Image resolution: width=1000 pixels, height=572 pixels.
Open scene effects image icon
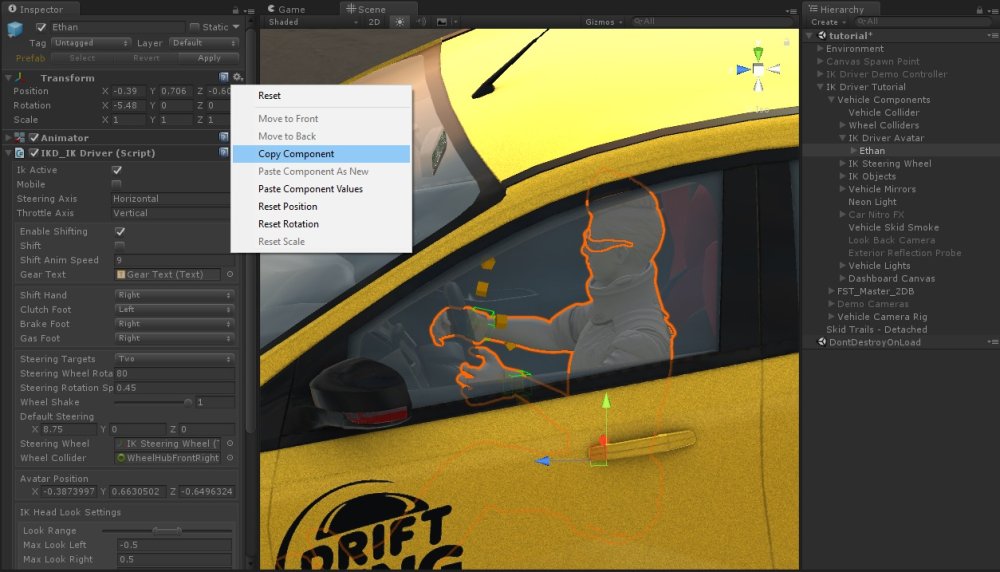(441, 22)
